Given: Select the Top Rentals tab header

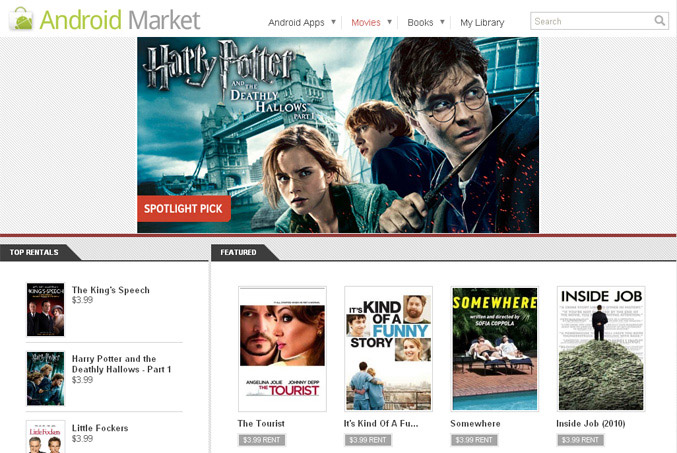Looking at the screenshot, I should tap(34, 252).
